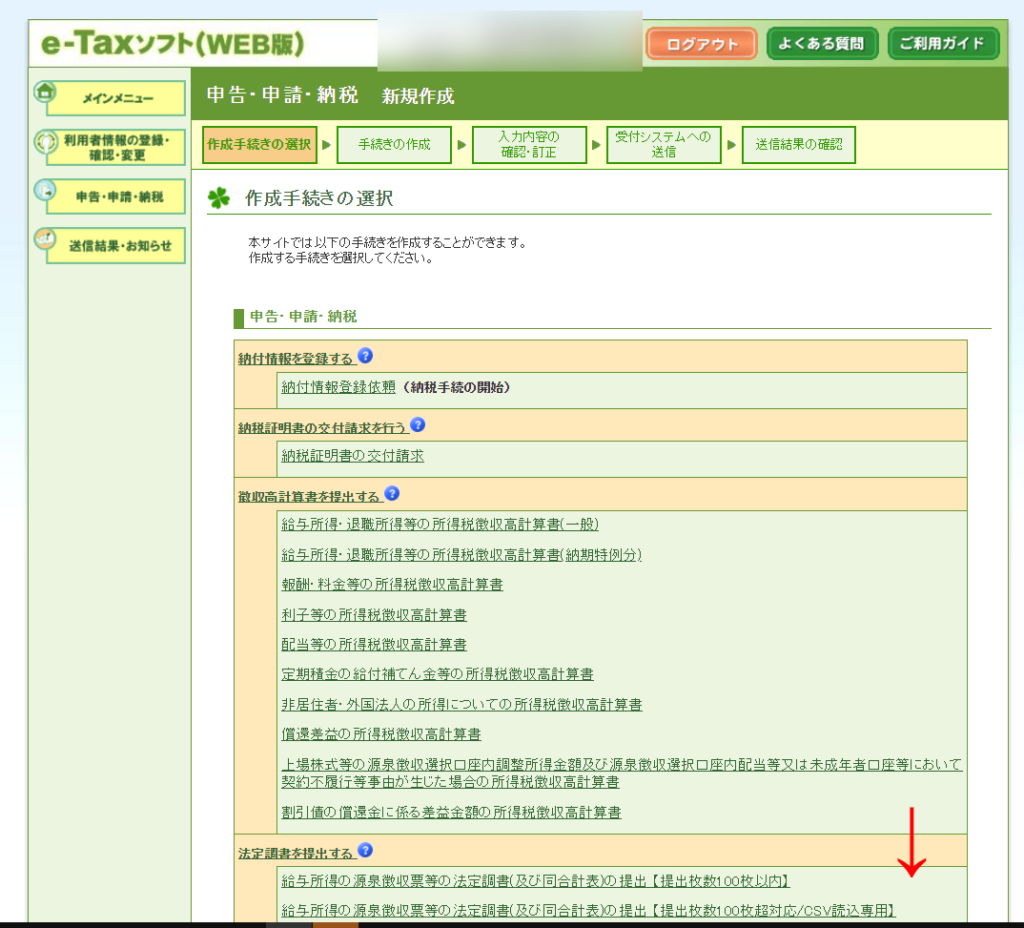Viewport: 1024px width, 928px height.
Task: Click the help icon beside 納付情報を登録する
Action: tap(365, 356)
